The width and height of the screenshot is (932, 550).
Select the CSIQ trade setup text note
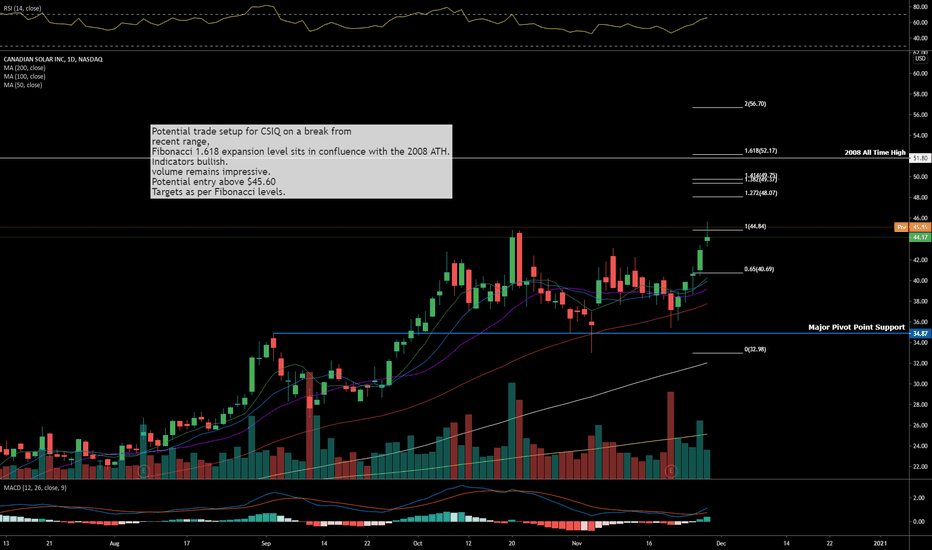pos(301,161)
